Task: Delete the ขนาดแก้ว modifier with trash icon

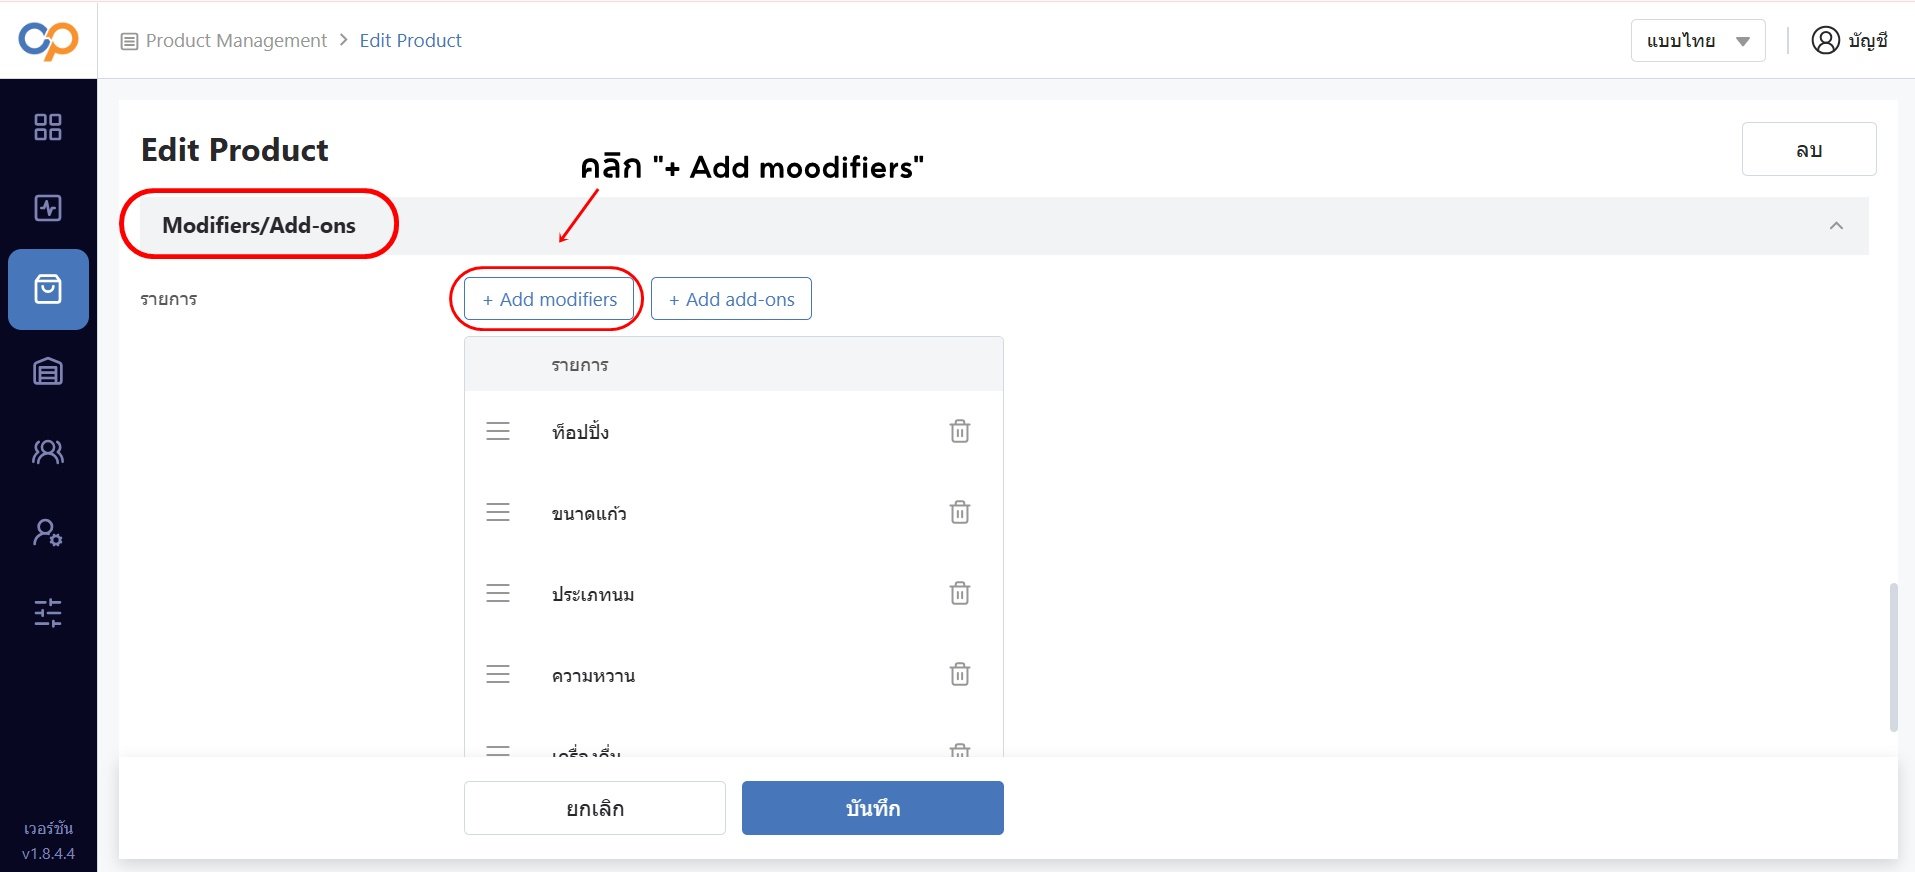Action: (x=960, y=512)
